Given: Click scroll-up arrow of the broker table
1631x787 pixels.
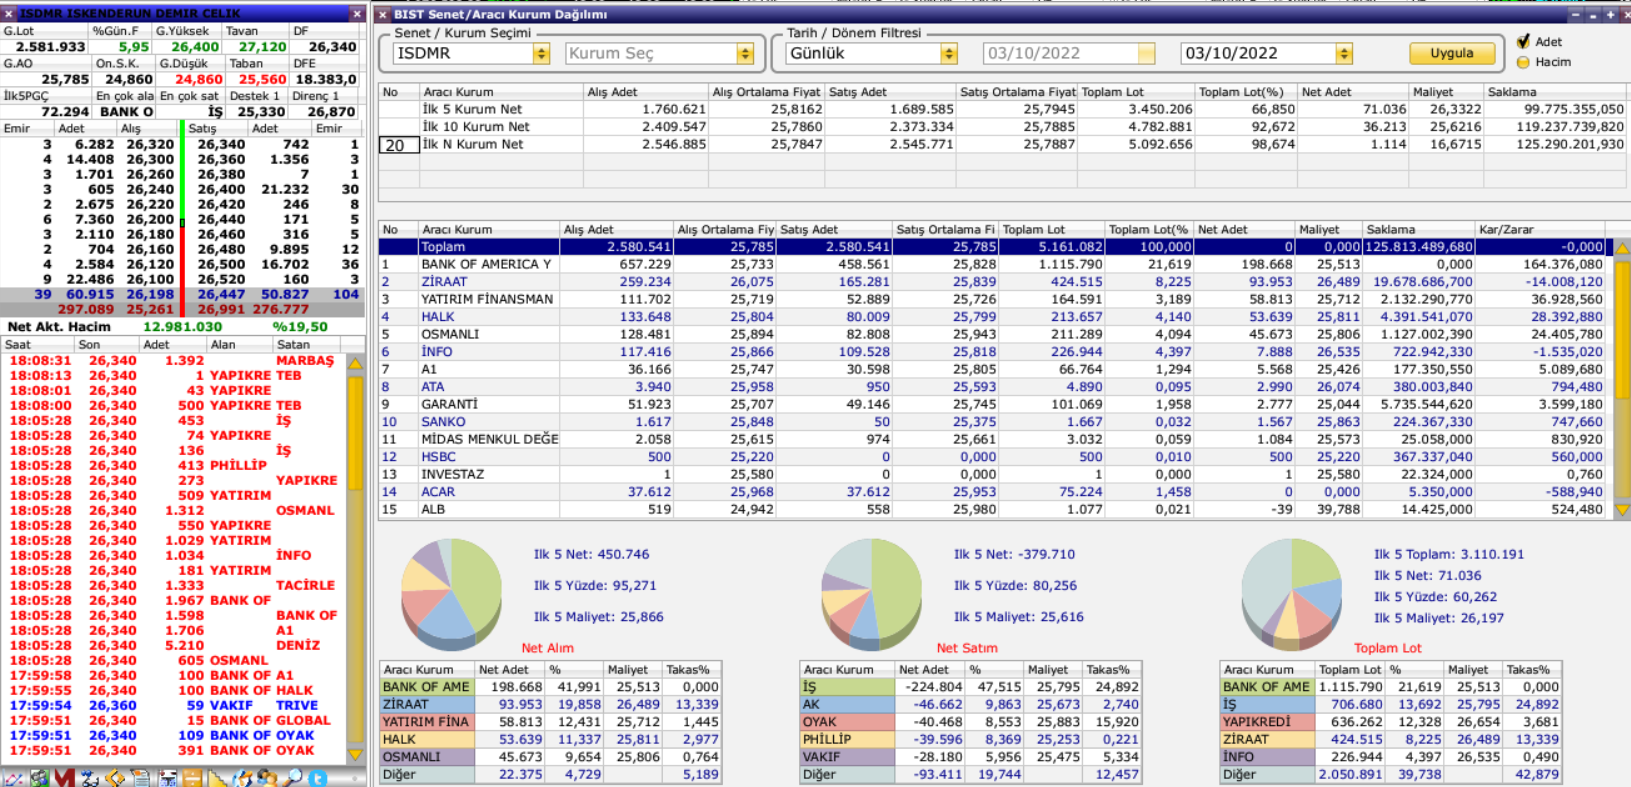Looking at the screenshot, I should (x=1622, y=248).
